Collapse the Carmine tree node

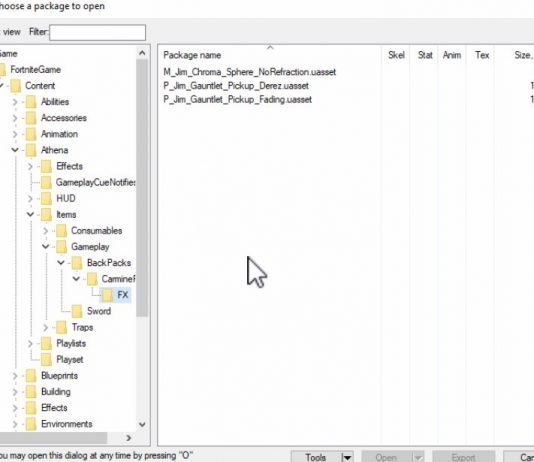coord(76,279)
